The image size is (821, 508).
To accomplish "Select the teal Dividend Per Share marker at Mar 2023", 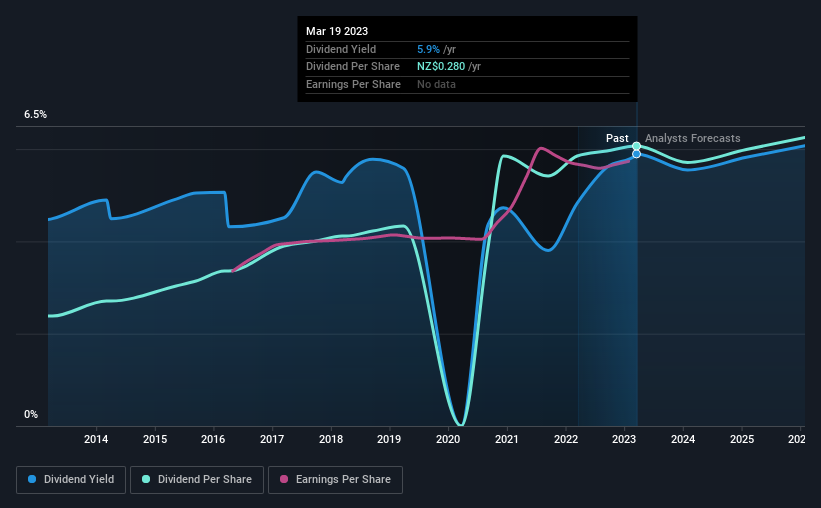I will (637, 146).
